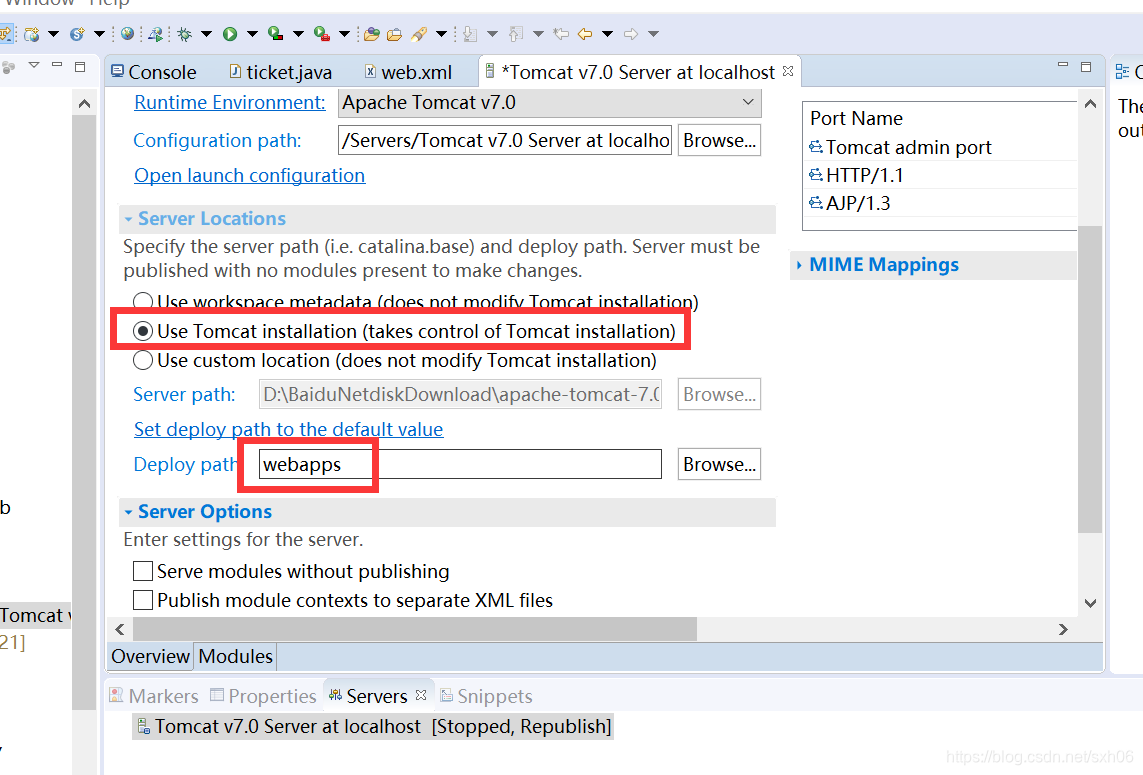Close the Tomcat v7.0 Server editor tab
Screen dimensions: 1143x775
tap(788, 71)
